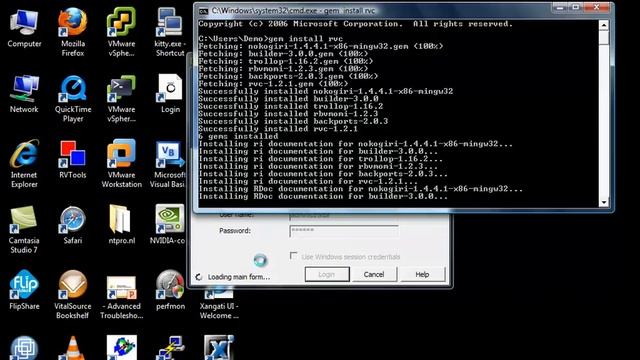Image resolution: width=640 pixels, height=360 pixels.
Task: Minimize the cmd.exe window
Action: click(x=560, y=7)
